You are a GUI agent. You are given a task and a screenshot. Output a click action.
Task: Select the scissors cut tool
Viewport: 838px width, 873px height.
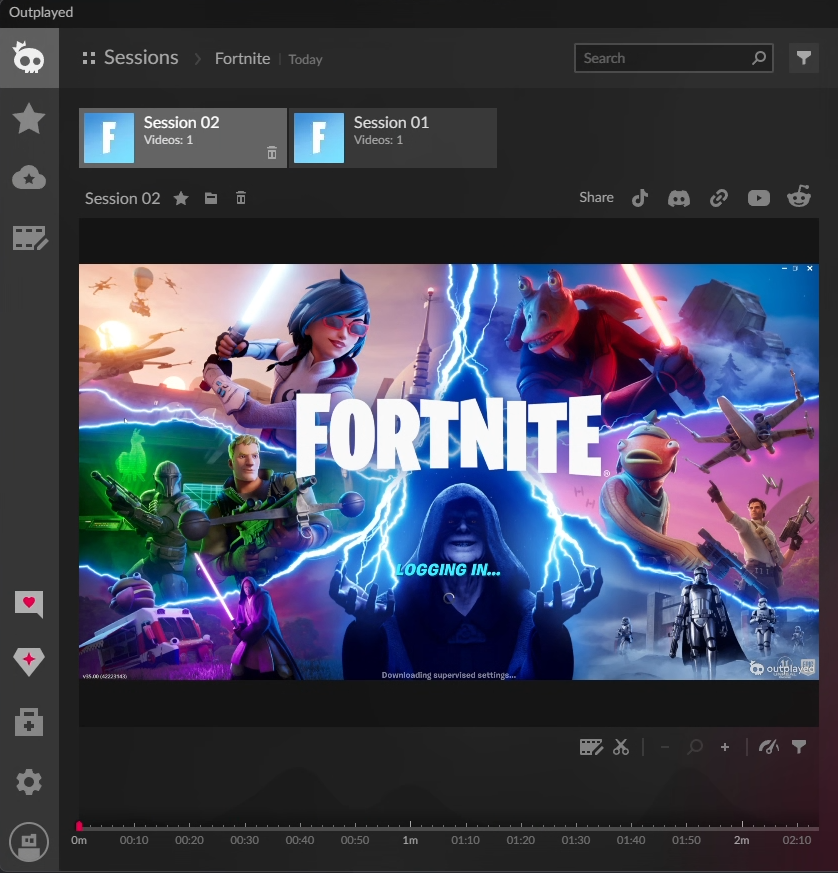pyautogui.click(x=620, y=747)
